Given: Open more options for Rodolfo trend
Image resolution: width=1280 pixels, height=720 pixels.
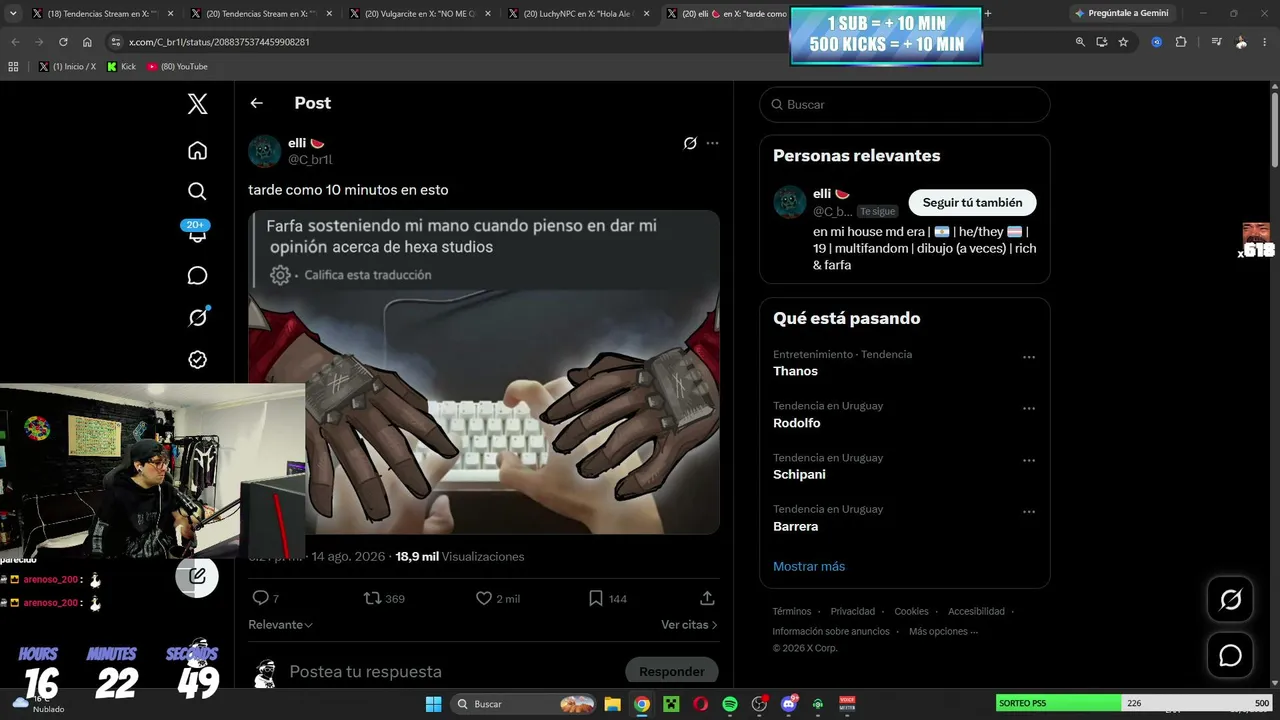Looking at the screenshot, I should coord(1029,409).
